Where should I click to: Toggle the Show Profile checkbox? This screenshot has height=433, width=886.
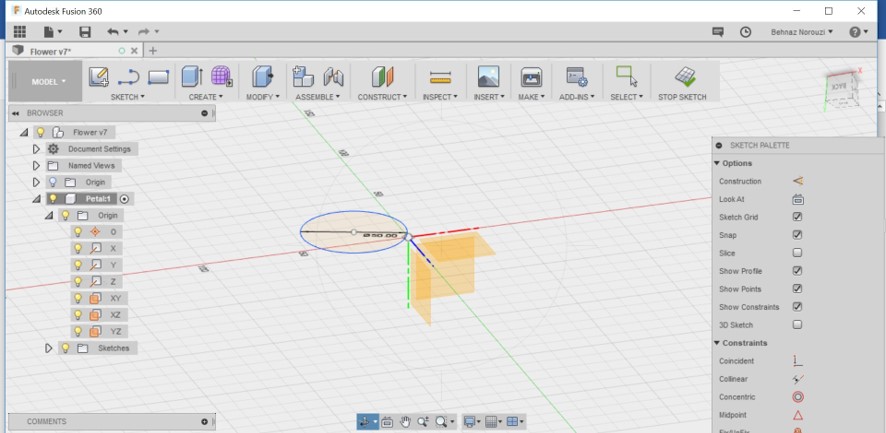coord(797,271)
